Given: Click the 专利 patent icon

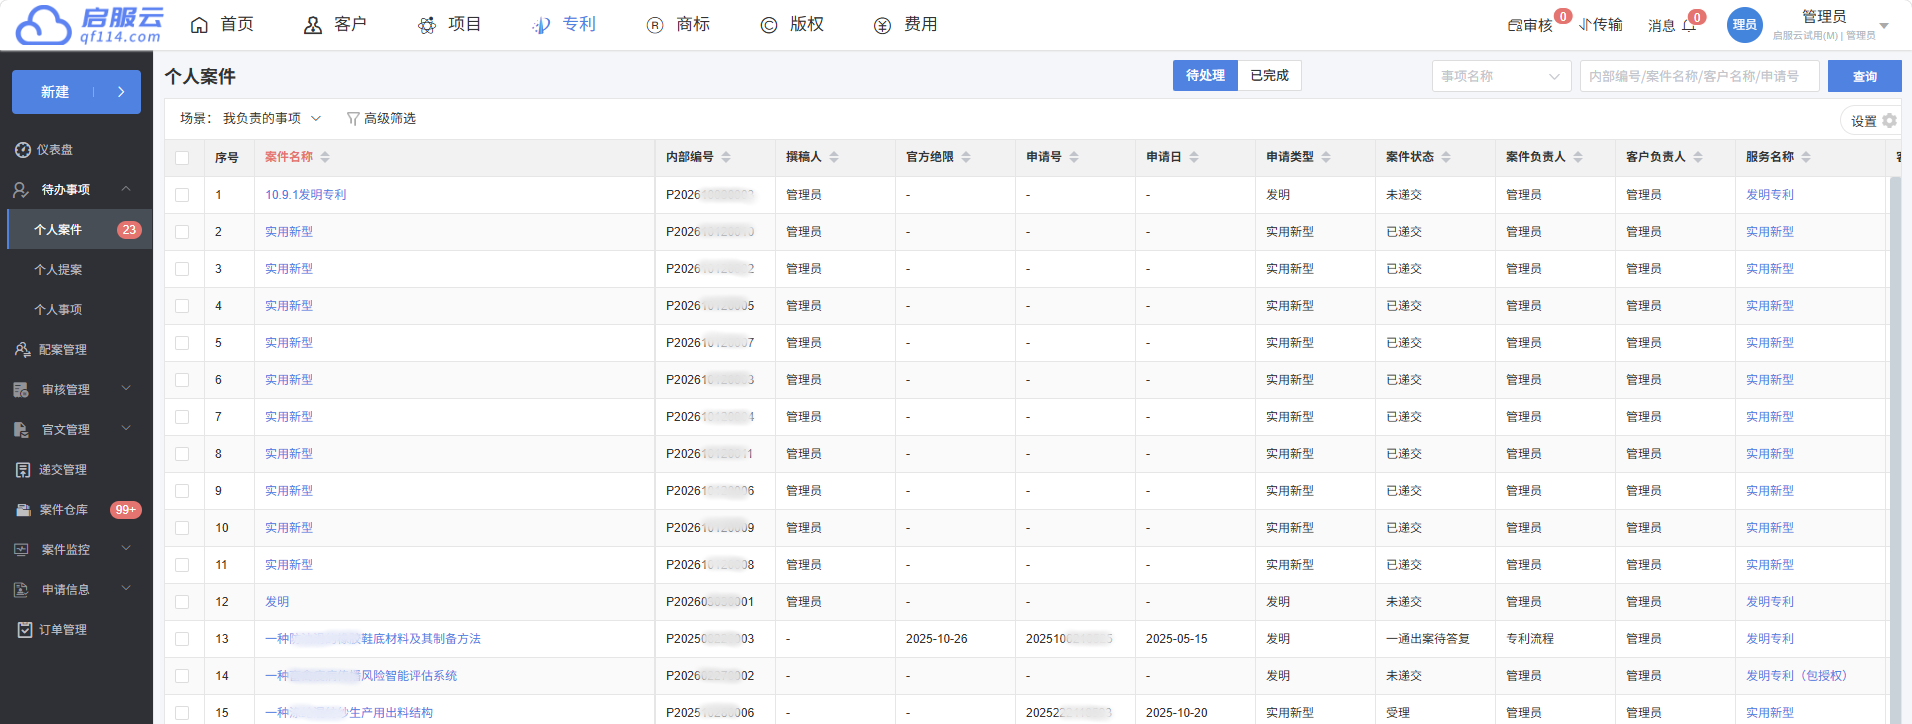Looking at the screenshot, I should pos(541,25).
